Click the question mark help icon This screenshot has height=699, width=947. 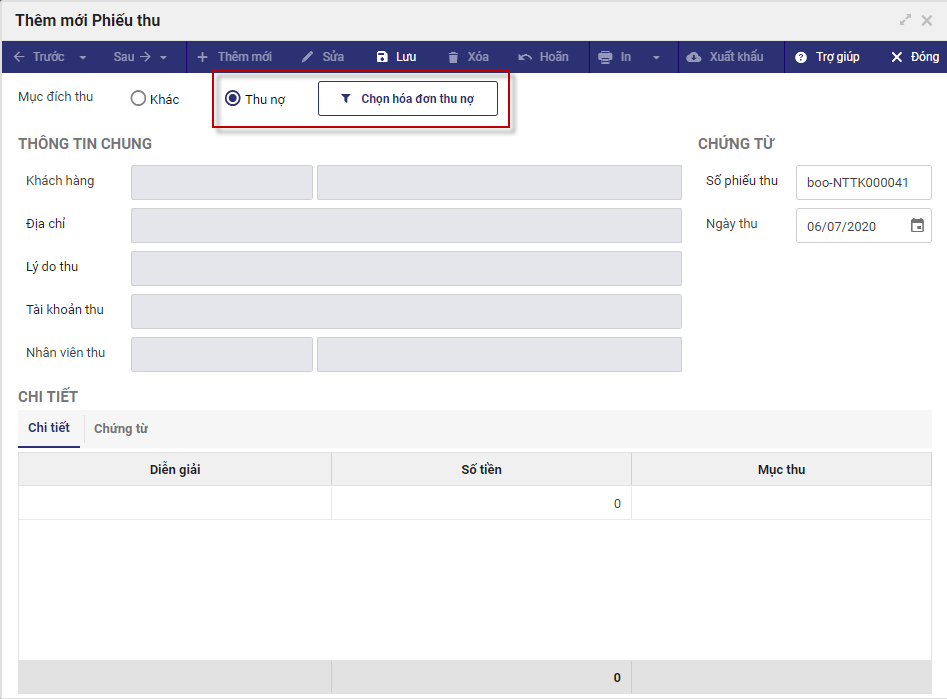801,57
